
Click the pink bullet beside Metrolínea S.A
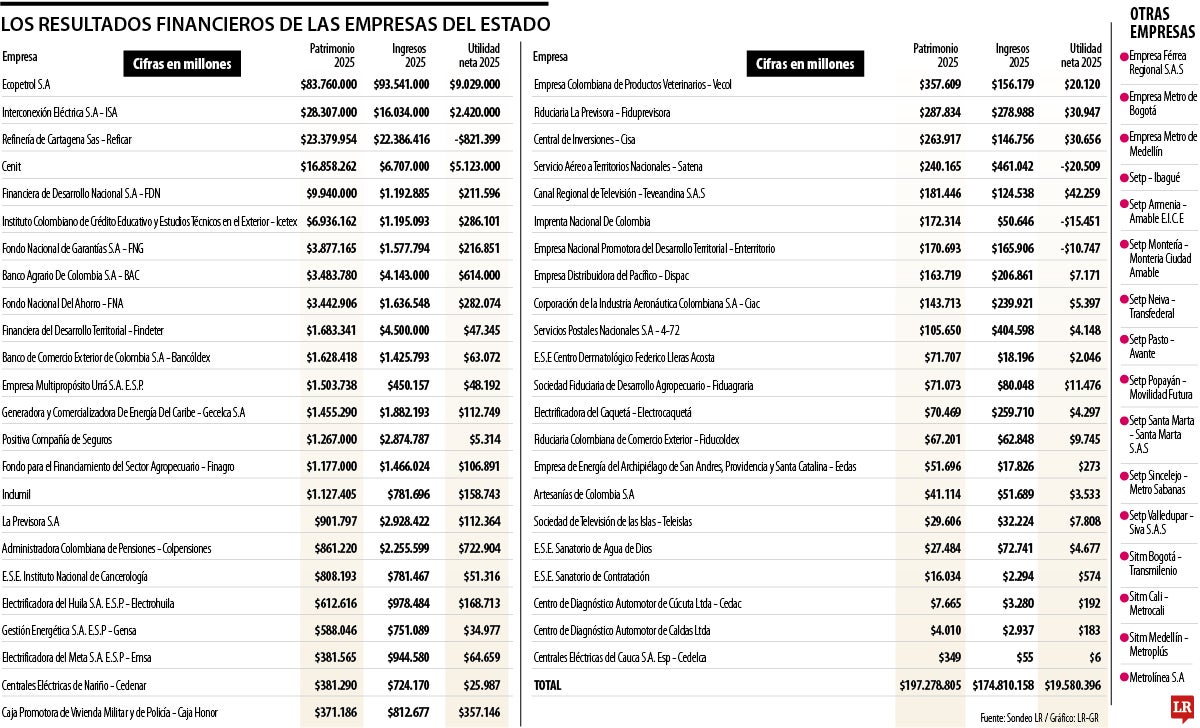coord(1125,678)
